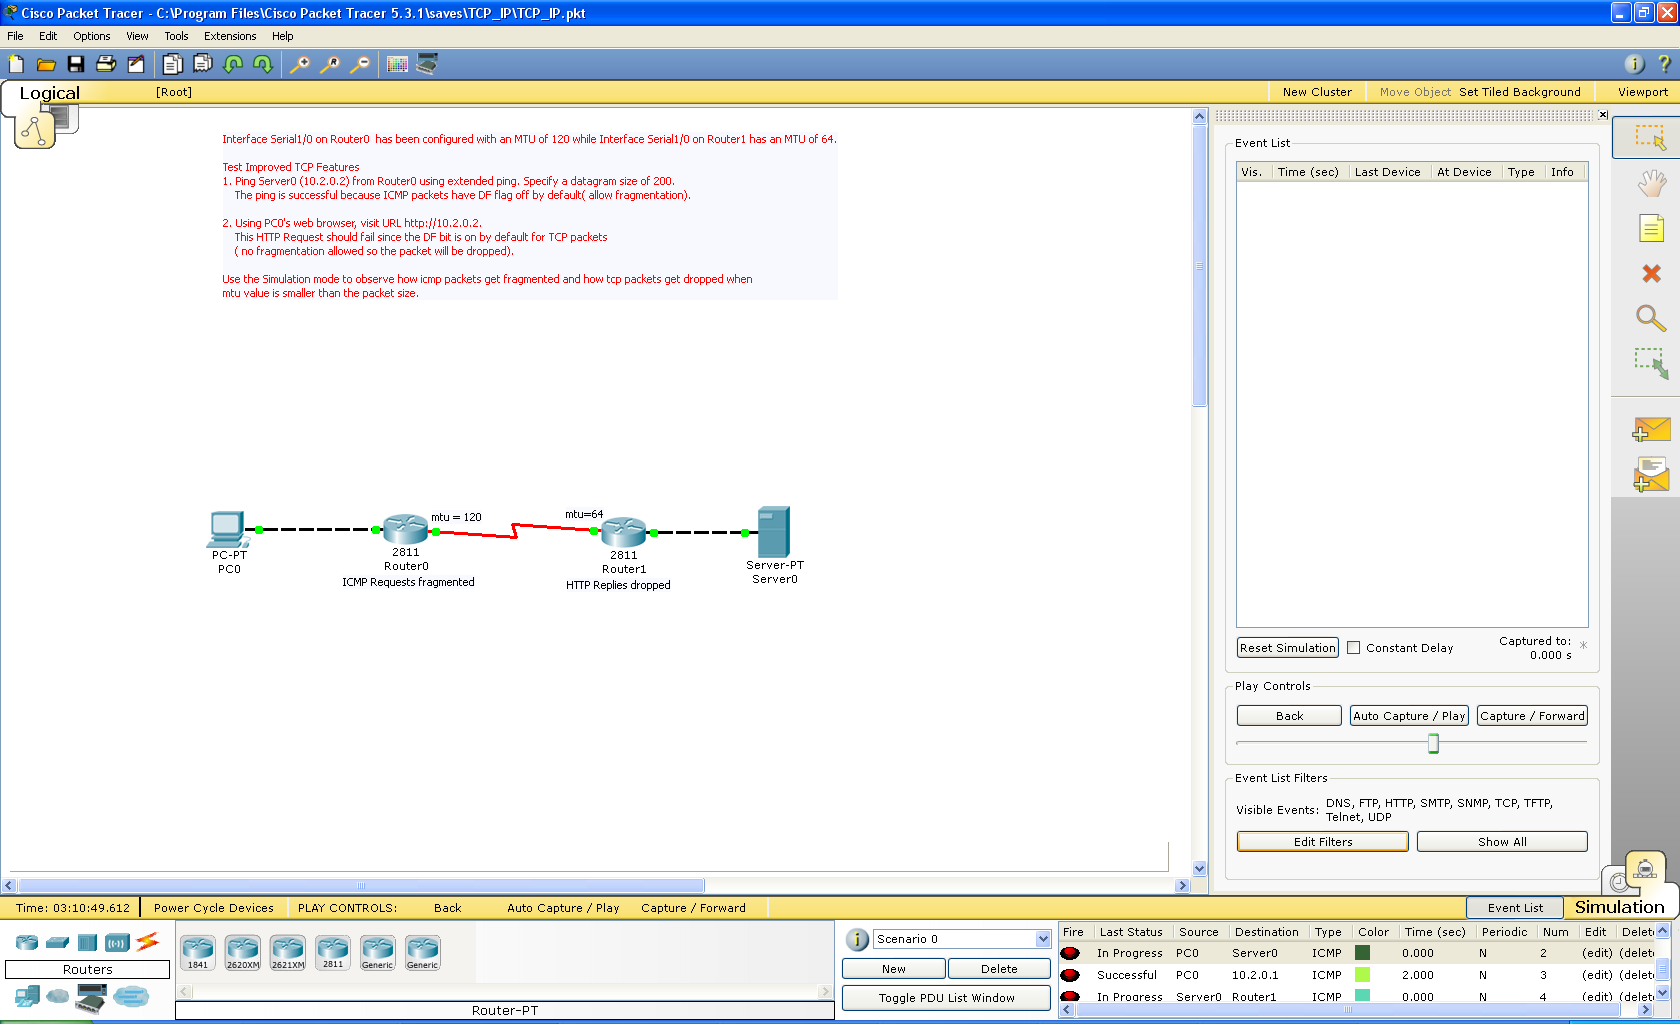Open the Options menu
The image size is (1680, 1024).
(x=92, y=36)
